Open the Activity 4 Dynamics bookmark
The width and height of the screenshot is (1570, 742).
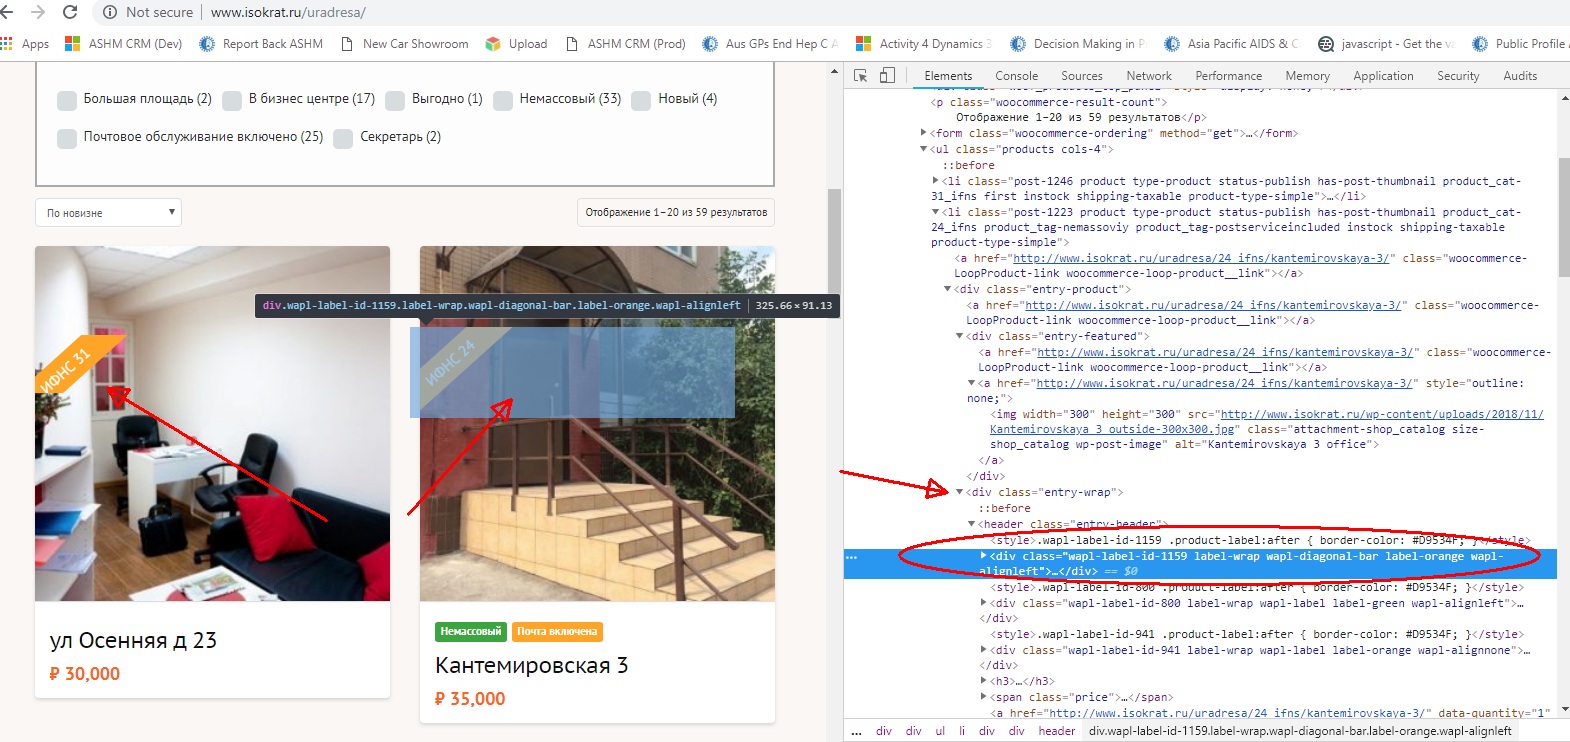pyautogui.click(x=923, y=44)
